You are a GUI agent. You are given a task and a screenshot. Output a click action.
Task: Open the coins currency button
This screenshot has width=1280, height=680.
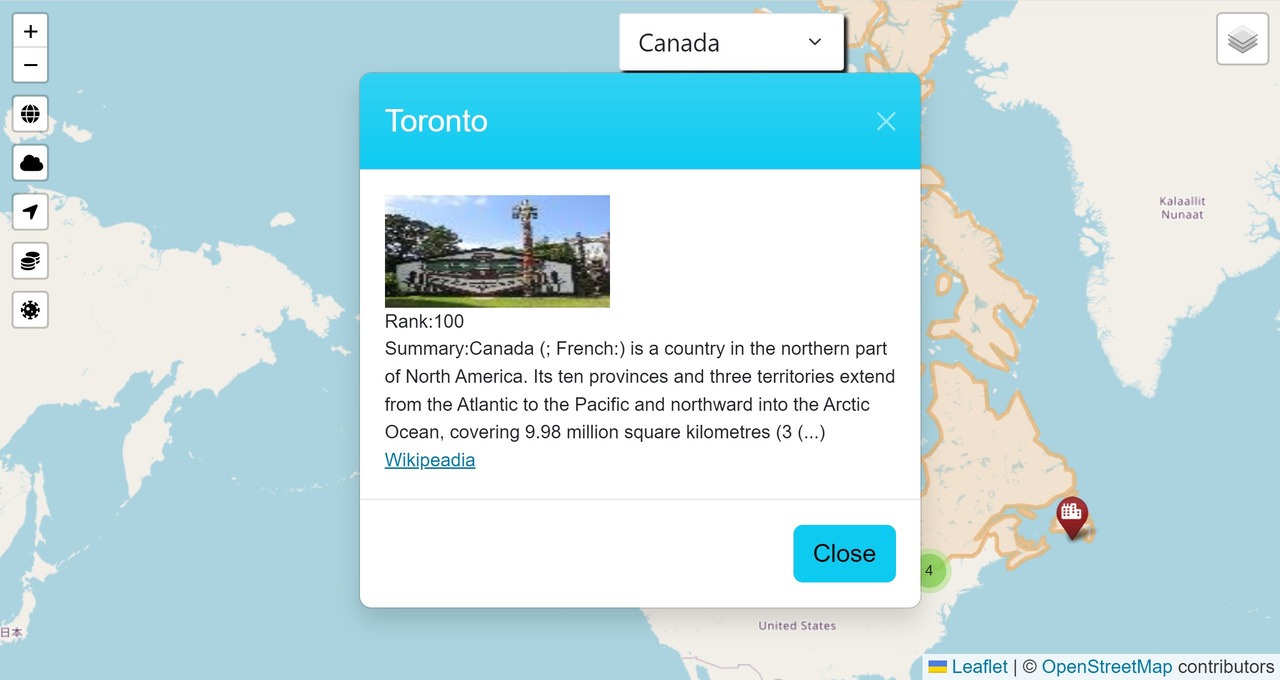coord(30,261)
